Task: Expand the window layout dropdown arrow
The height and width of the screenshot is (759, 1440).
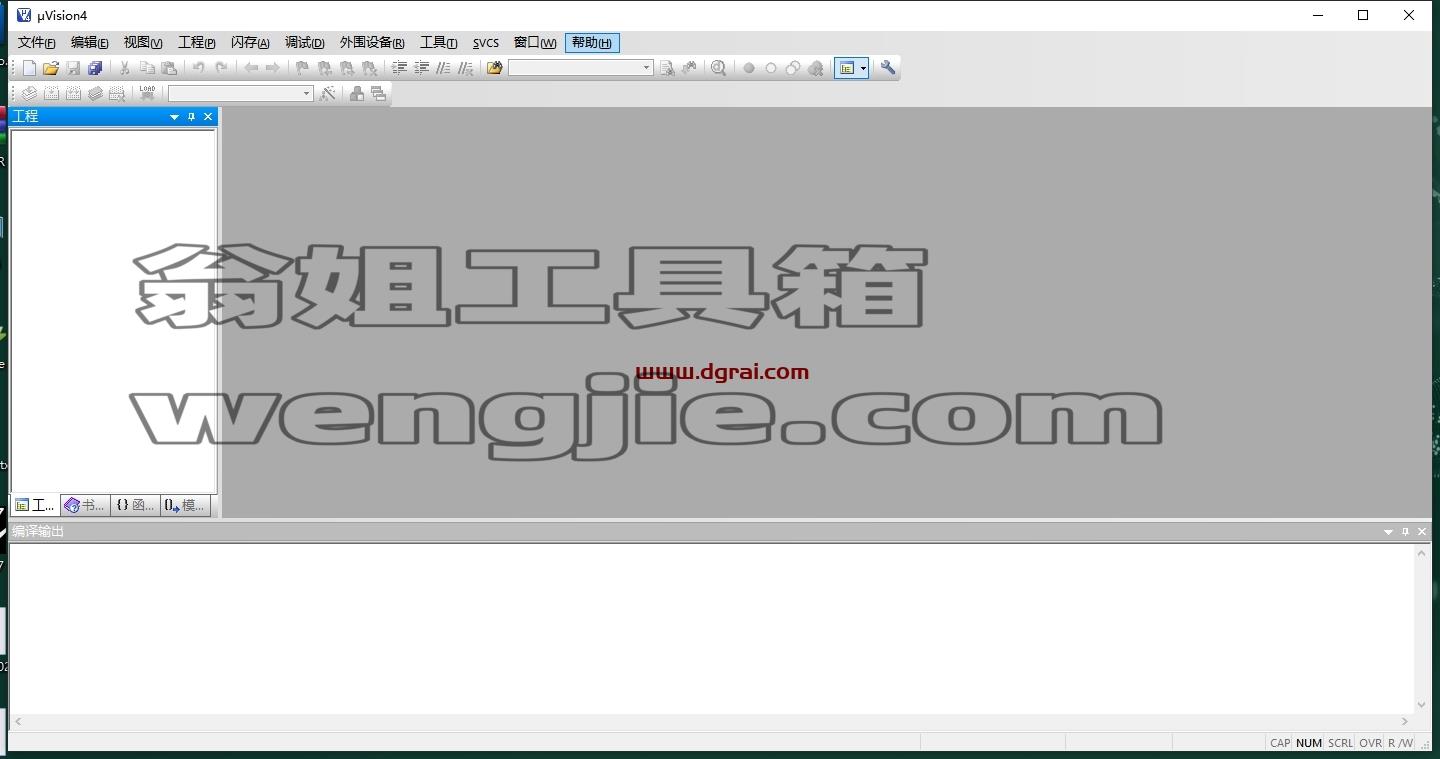Action: pyautogui.click(x=863, y=68)
